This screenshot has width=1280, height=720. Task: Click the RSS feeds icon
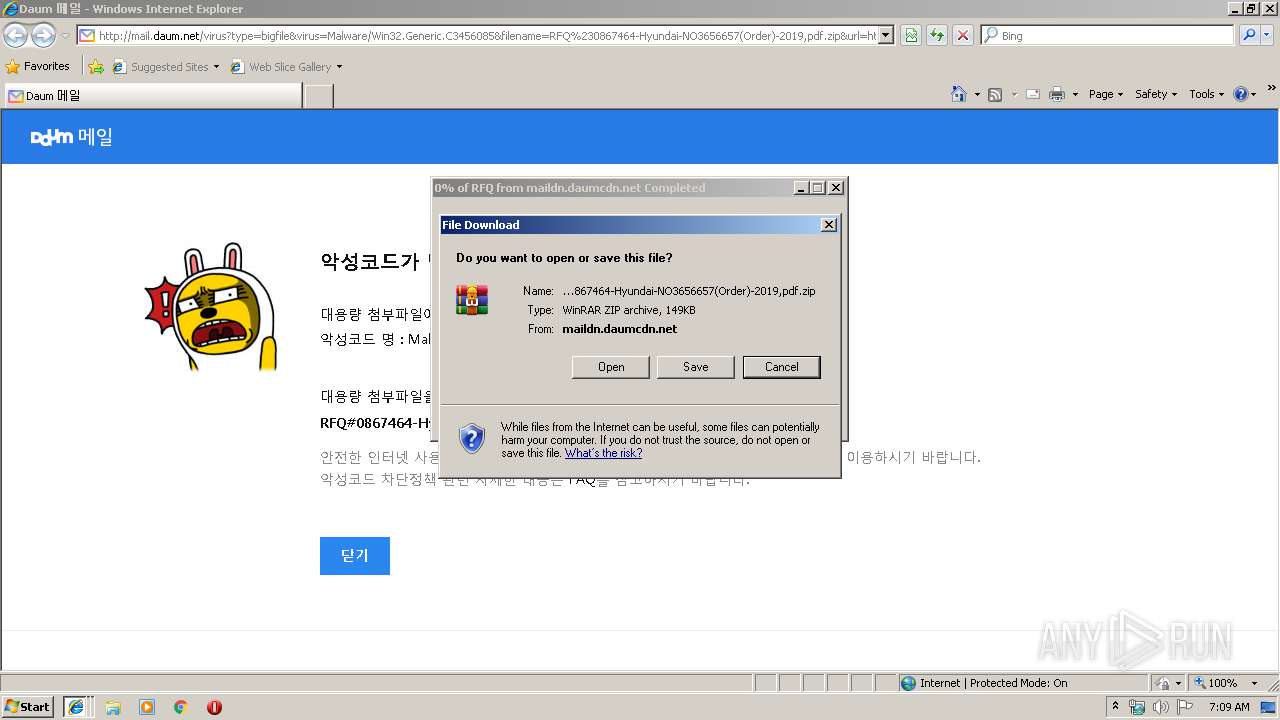click(x=995, y=94)
